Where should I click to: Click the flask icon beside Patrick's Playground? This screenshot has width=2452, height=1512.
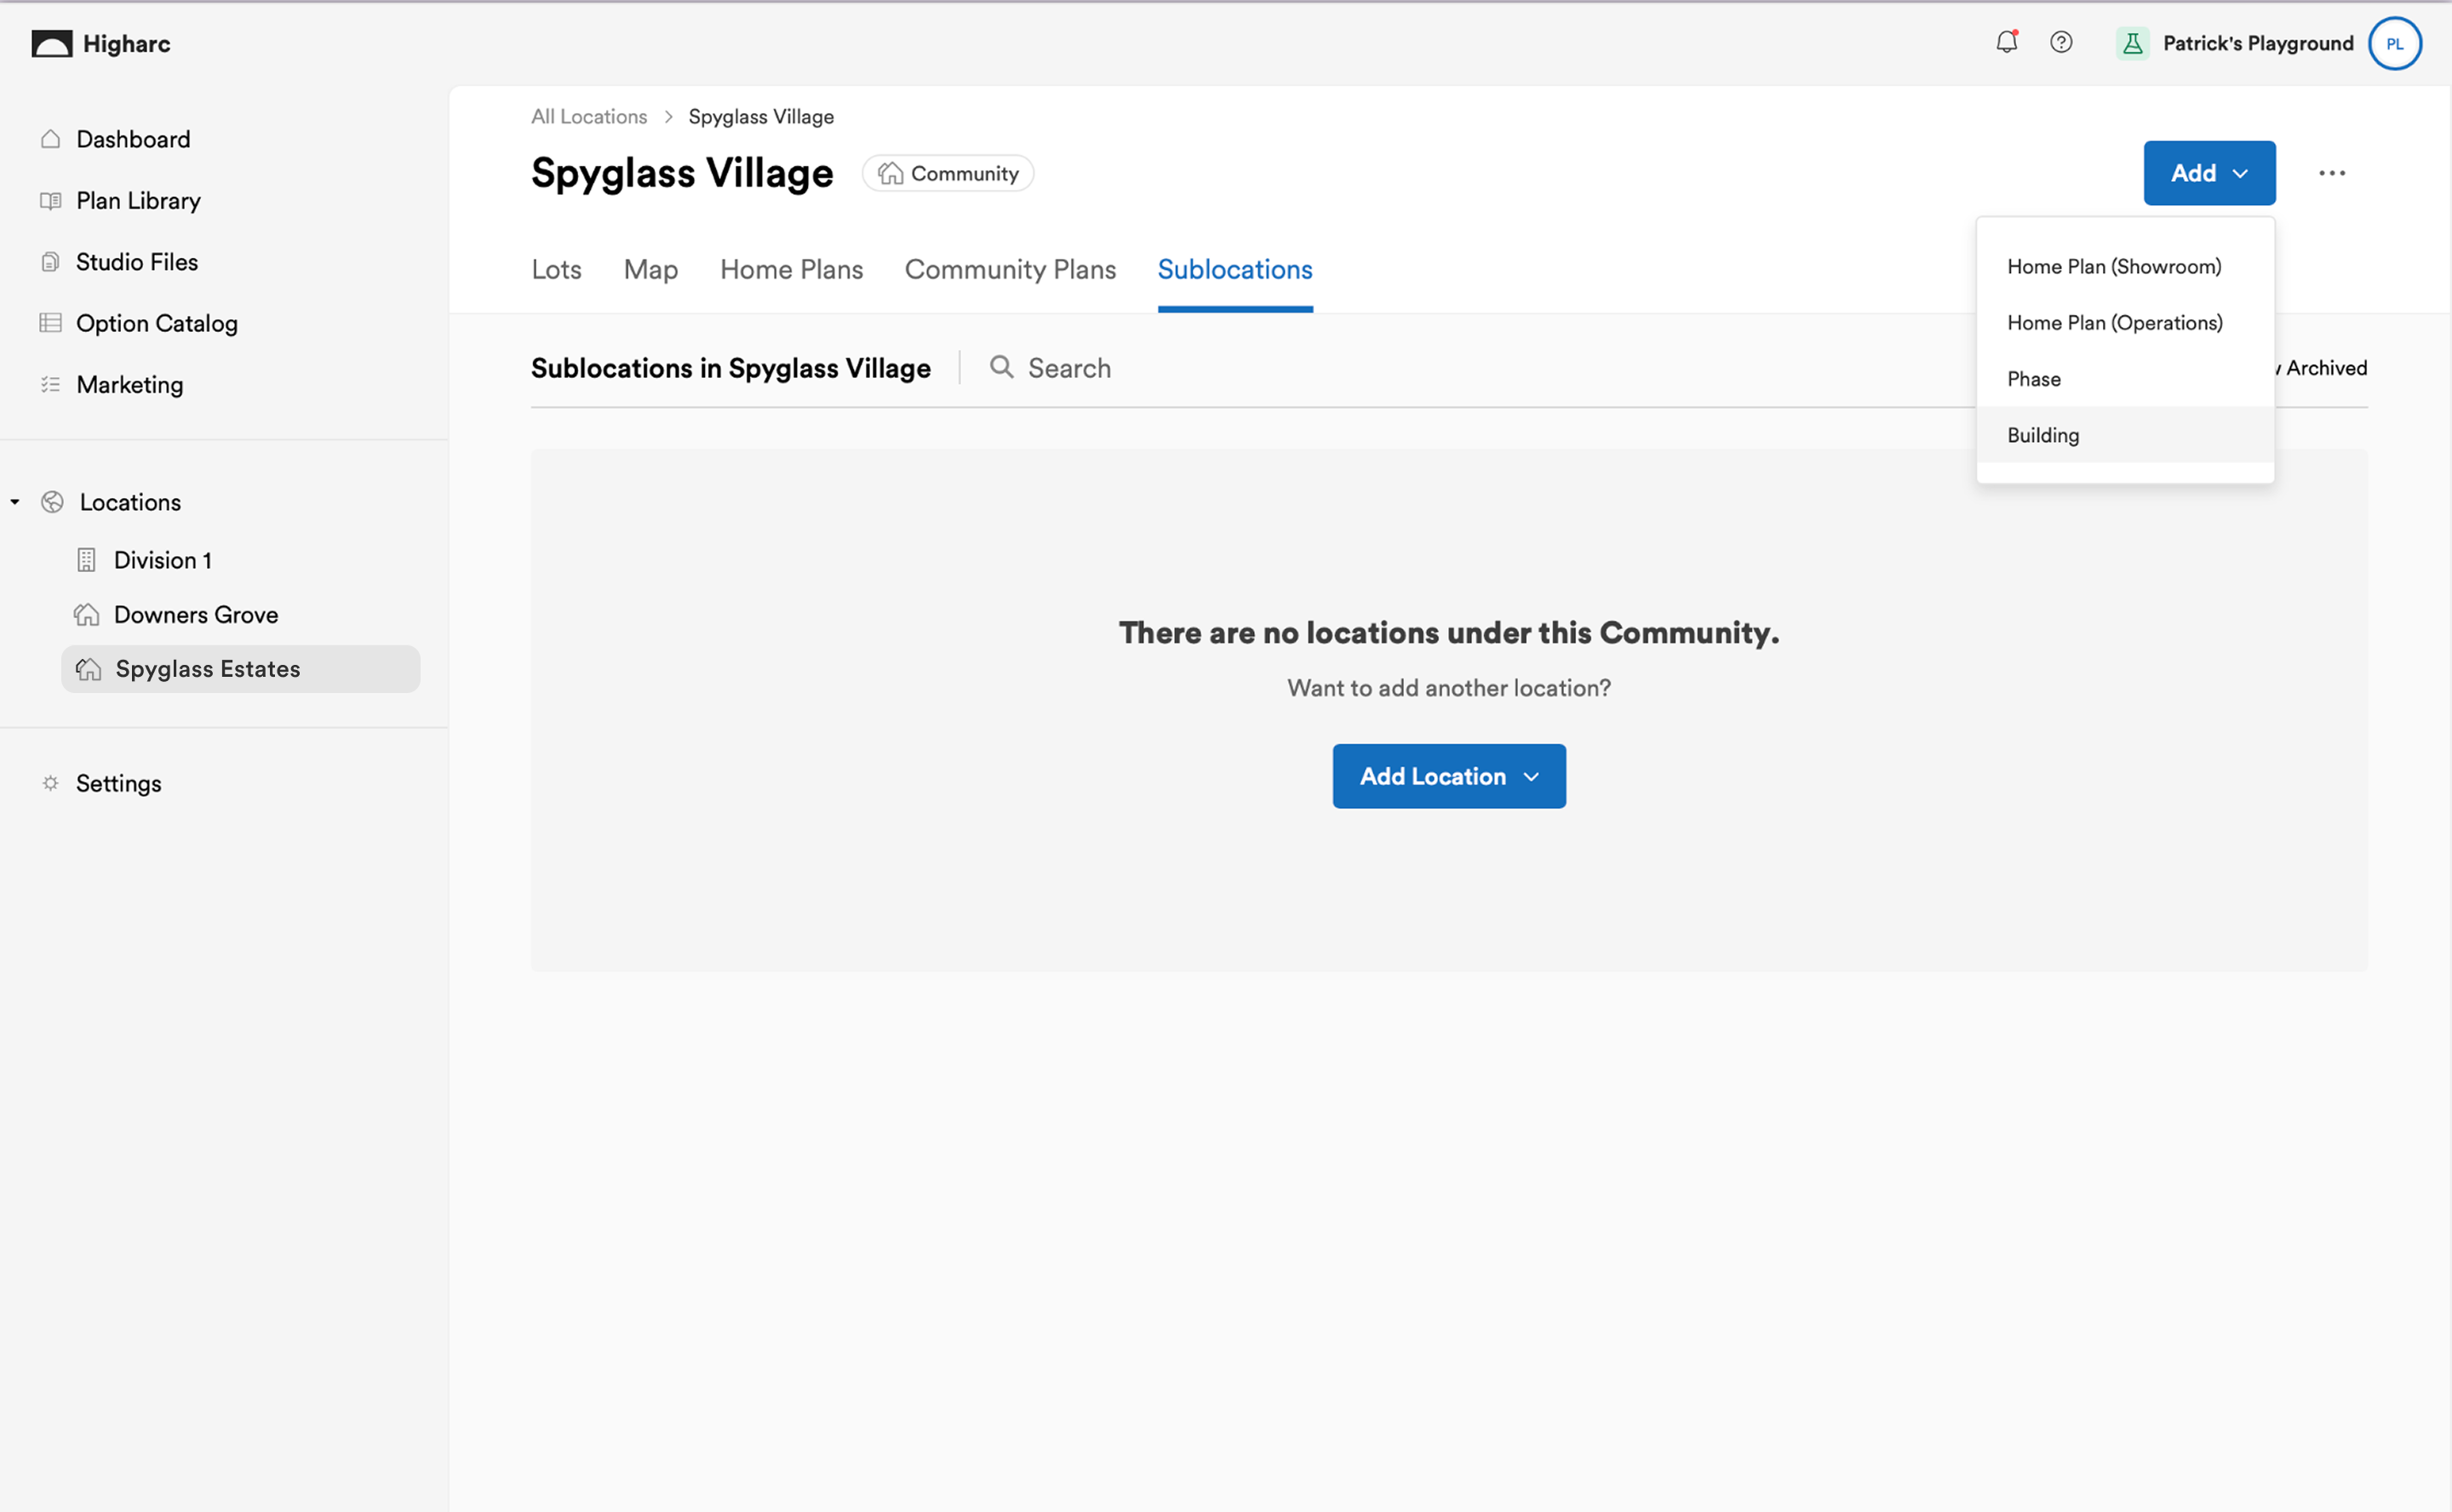[2133, 43]
